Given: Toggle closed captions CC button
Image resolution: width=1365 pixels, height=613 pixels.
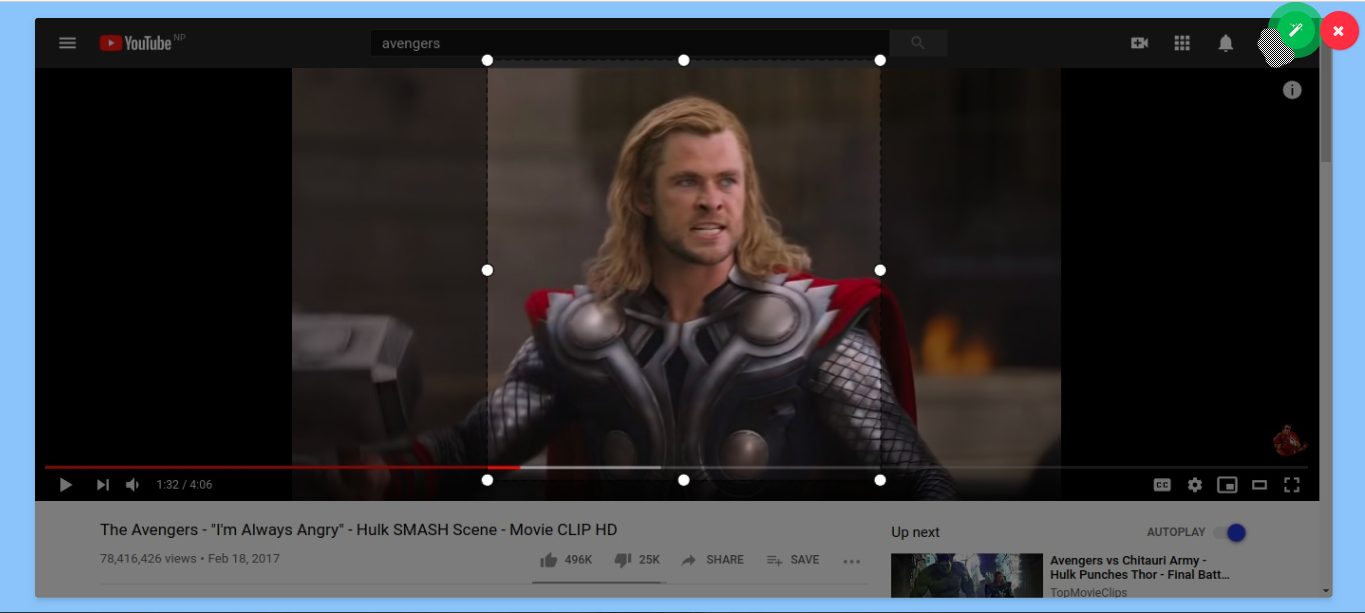Looking at the screenshot, I should [x=1162, y=485].
